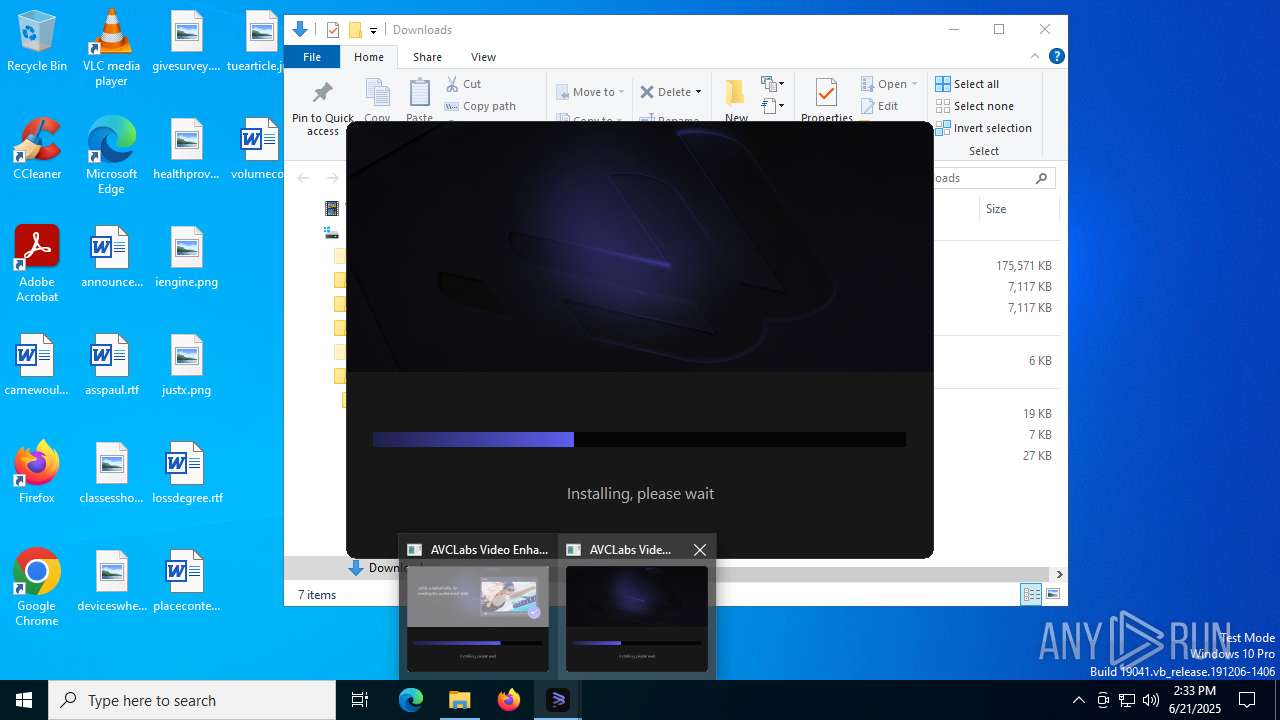The image size is (1280, 720).
Task: Select placeconte... document on desktop
Action: point(186,582)
